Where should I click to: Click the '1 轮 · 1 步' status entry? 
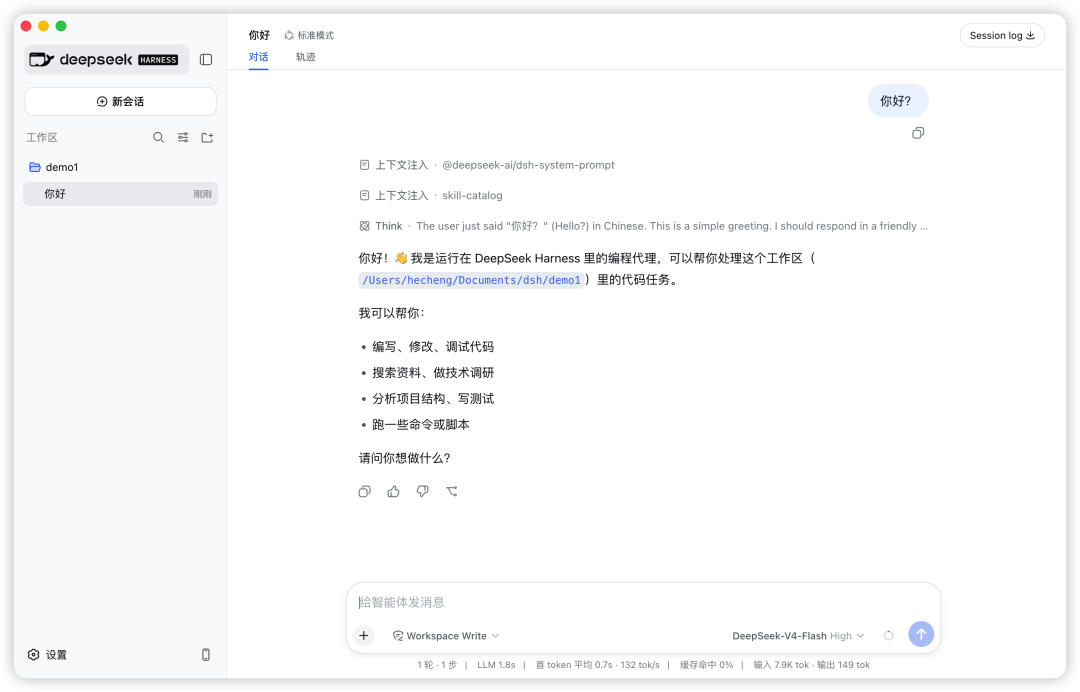coord(437,665)
